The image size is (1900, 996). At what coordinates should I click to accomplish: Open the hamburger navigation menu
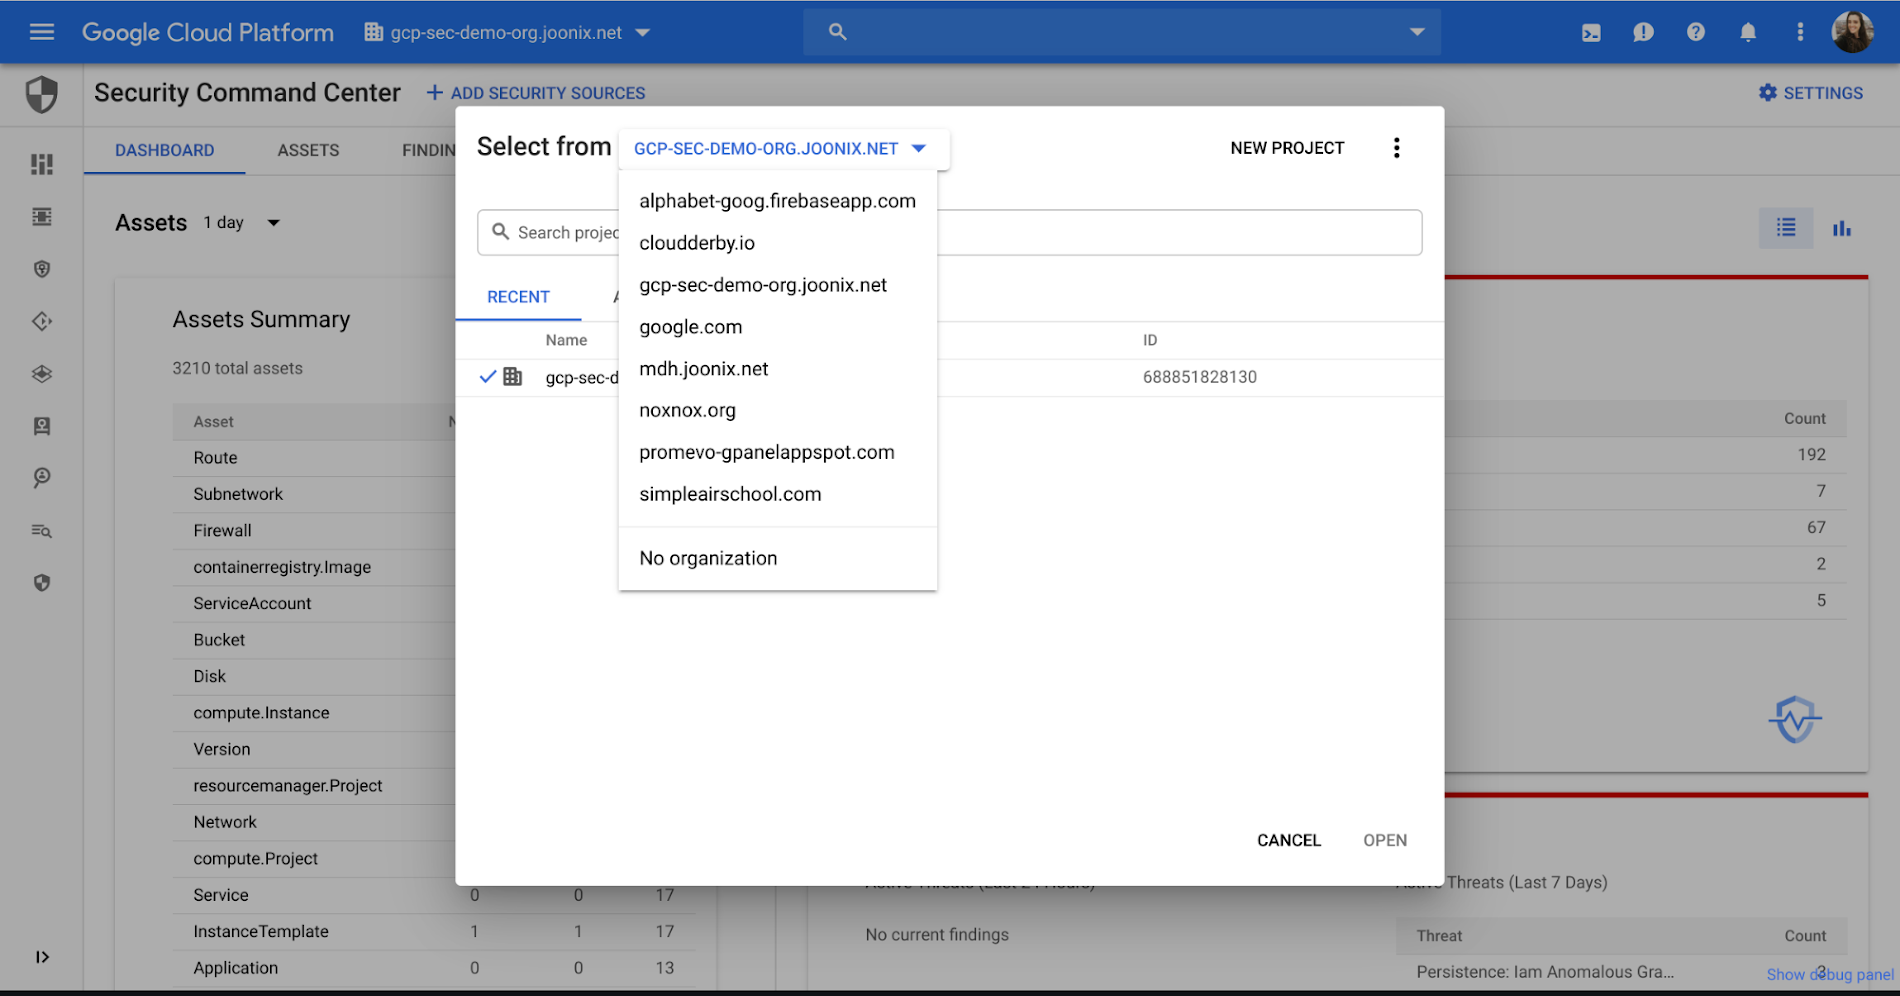[42, 32]
